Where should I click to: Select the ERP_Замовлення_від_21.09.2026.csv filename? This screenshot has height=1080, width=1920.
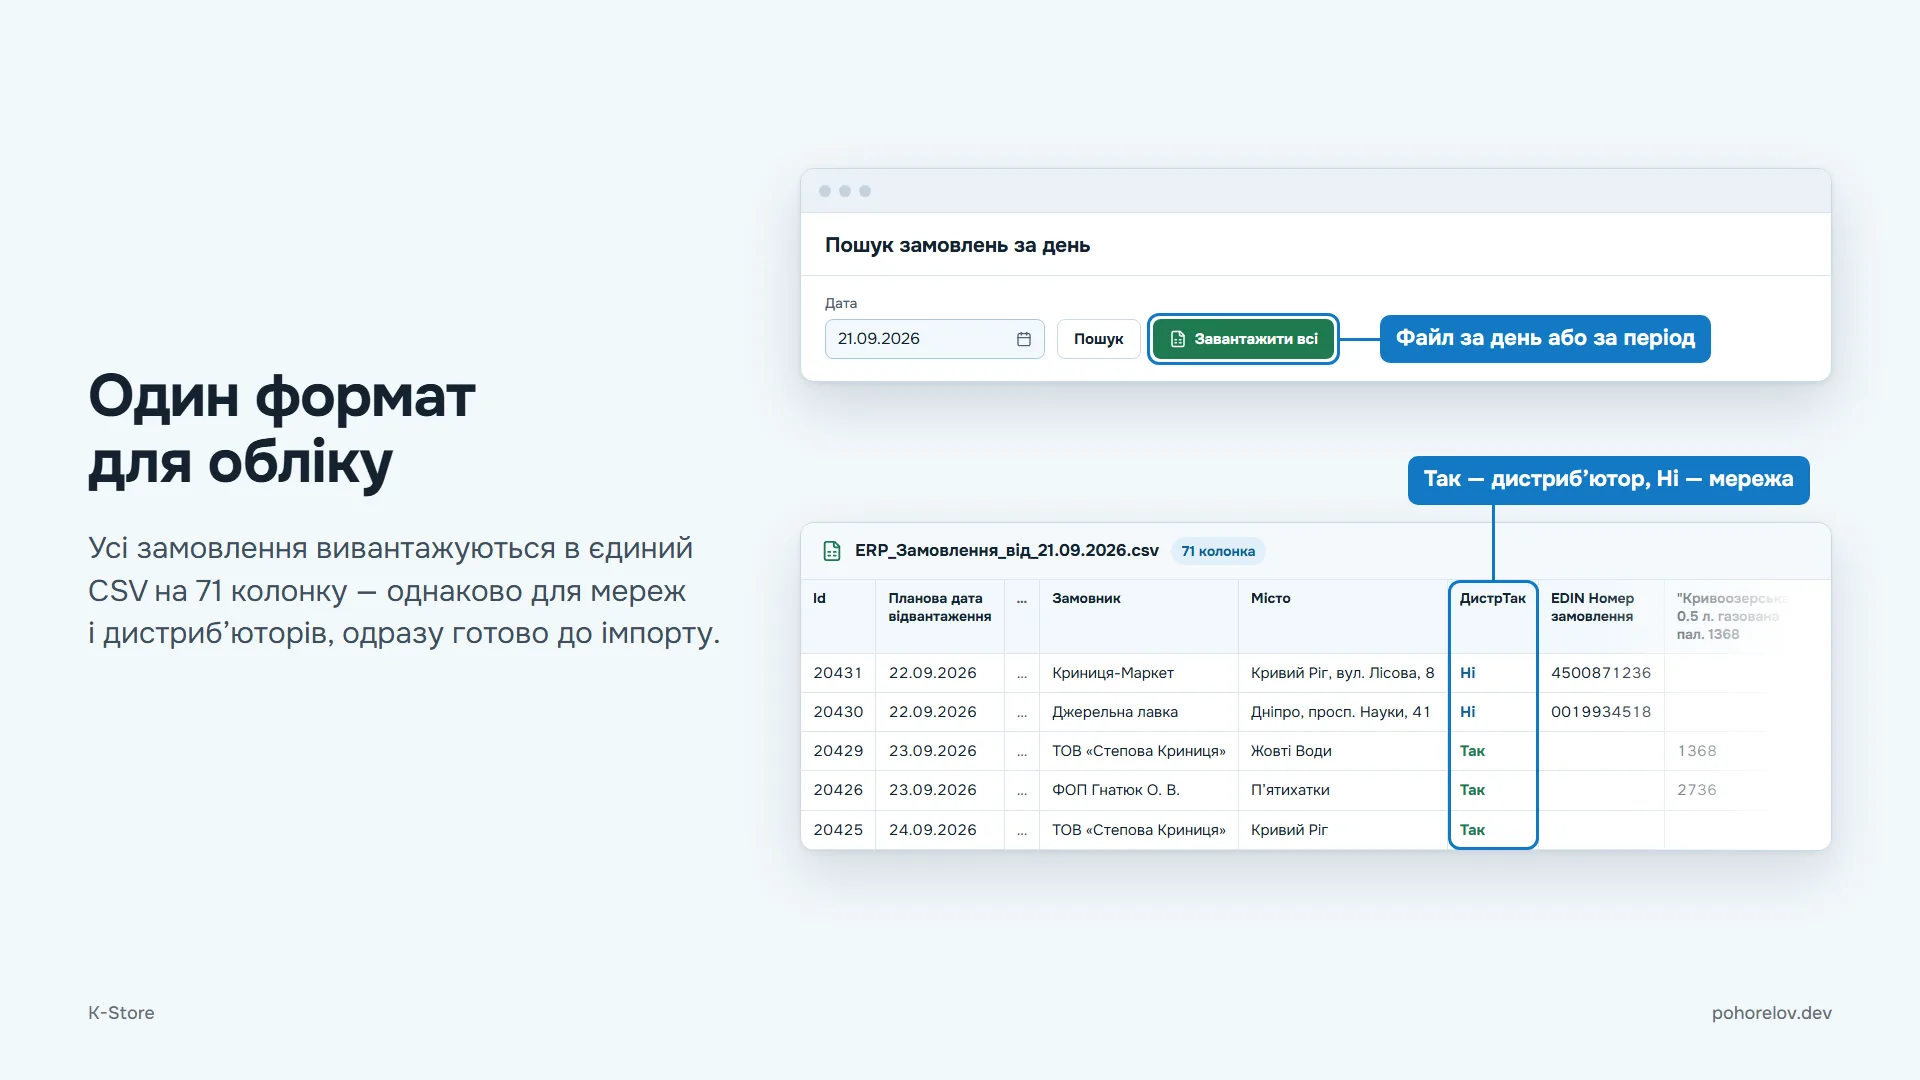[1006, 550]
